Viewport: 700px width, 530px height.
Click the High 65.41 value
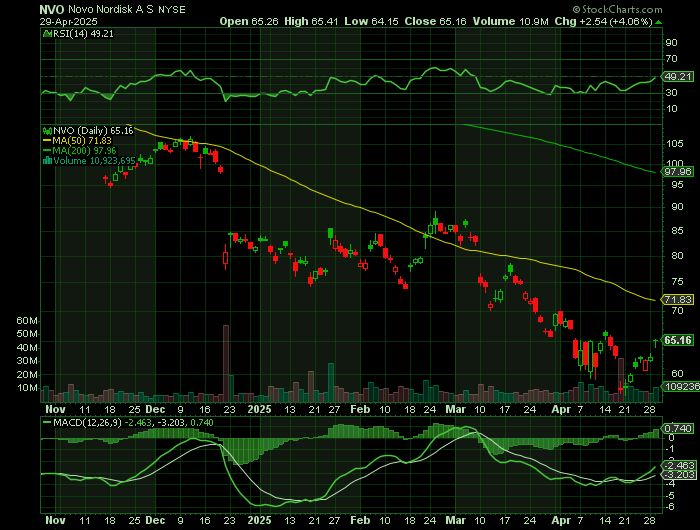click(x=311, y=21)
